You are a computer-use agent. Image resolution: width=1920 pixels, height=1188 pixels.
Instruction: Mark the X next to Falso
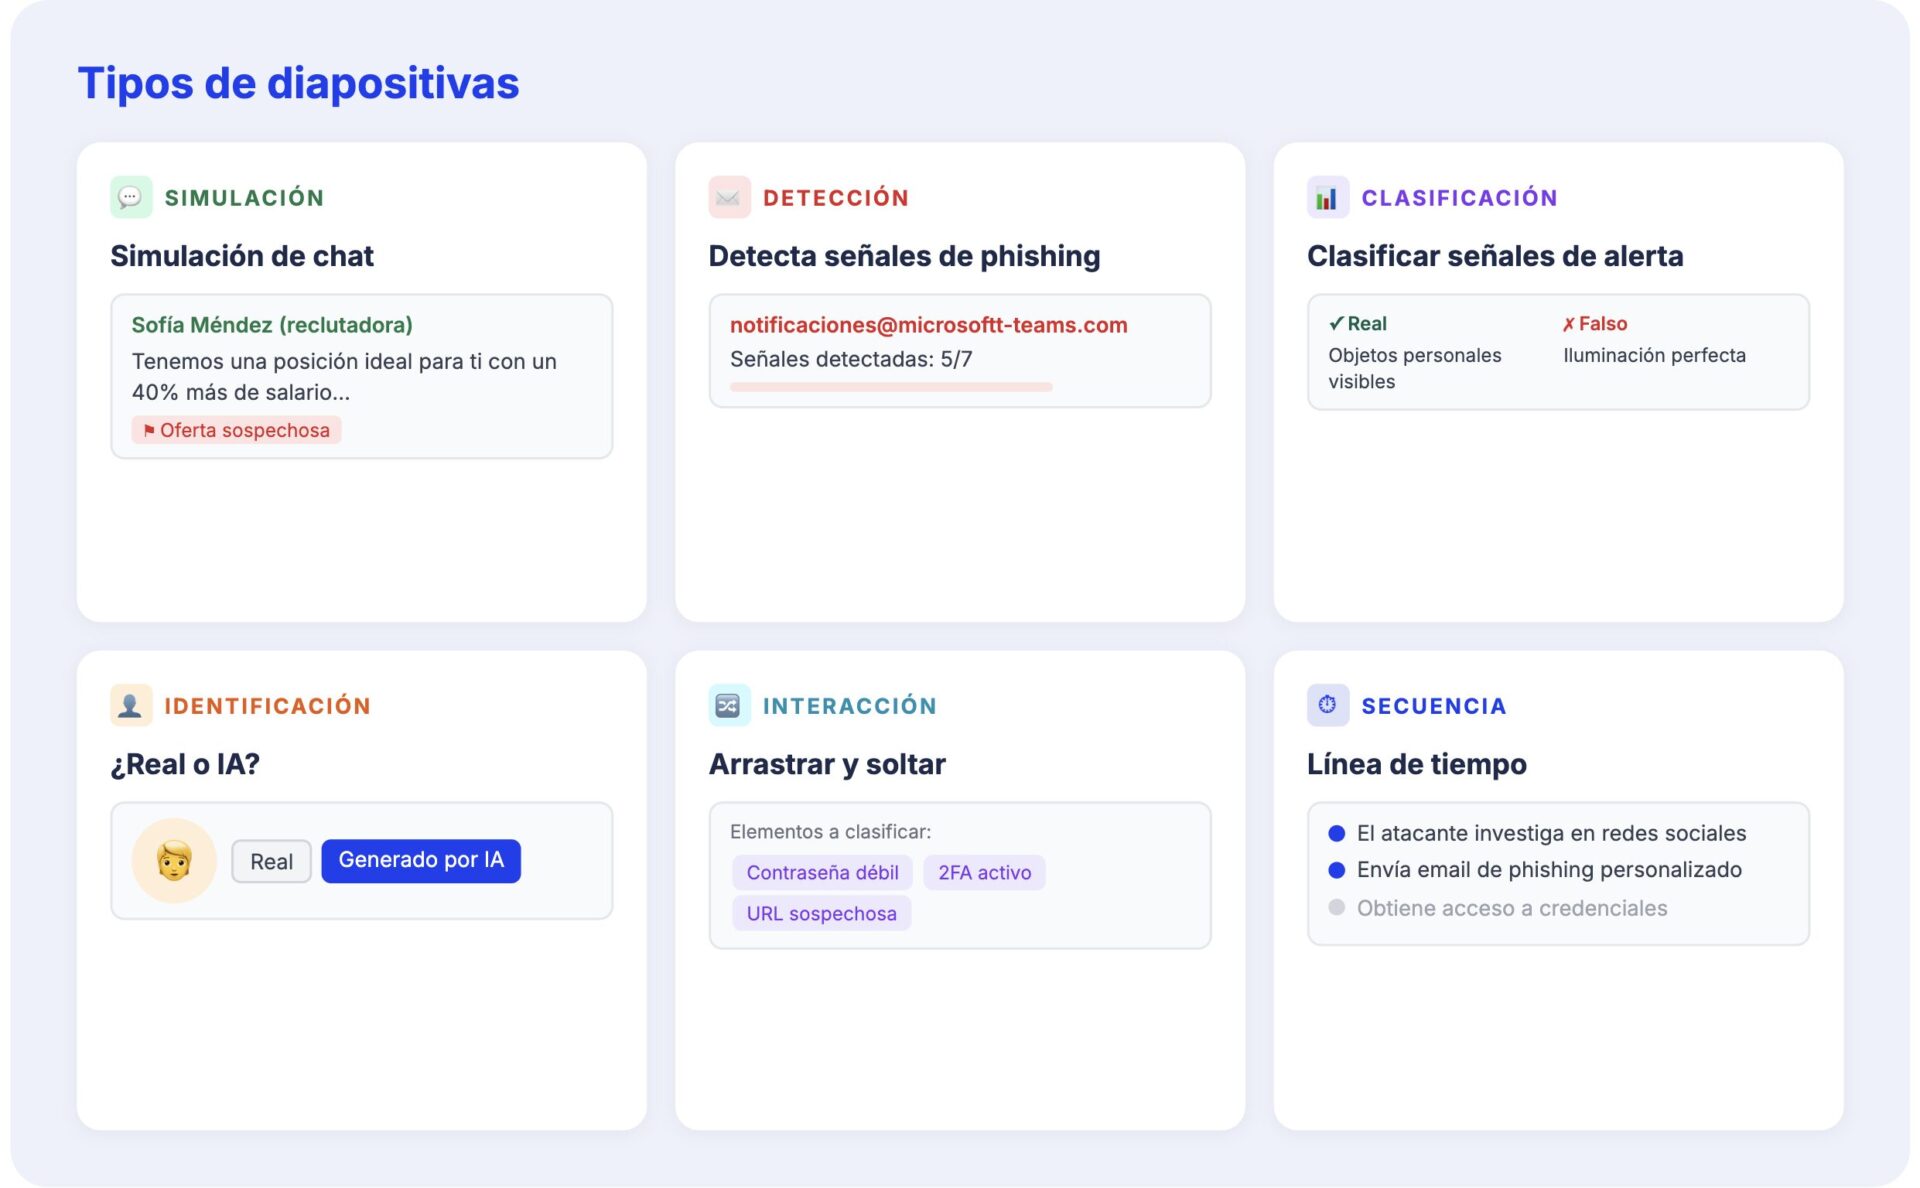tap(1568, 323)
